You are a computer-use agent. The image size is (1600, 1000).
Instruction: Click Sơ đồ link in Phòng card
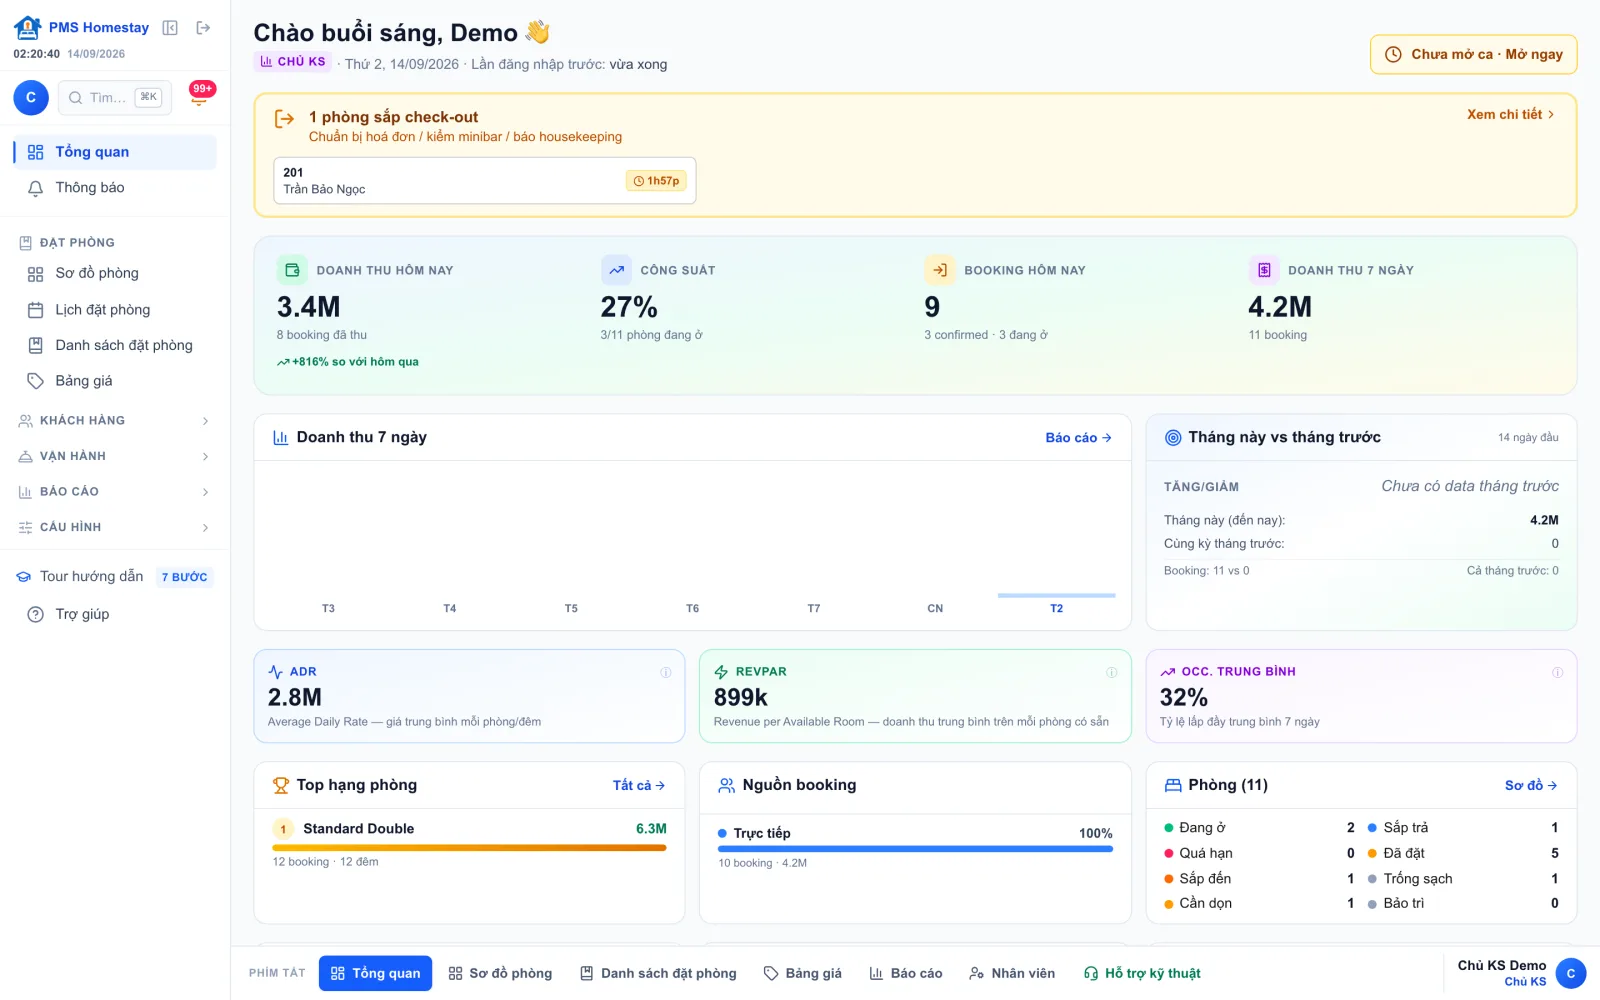coord(1531,786)
